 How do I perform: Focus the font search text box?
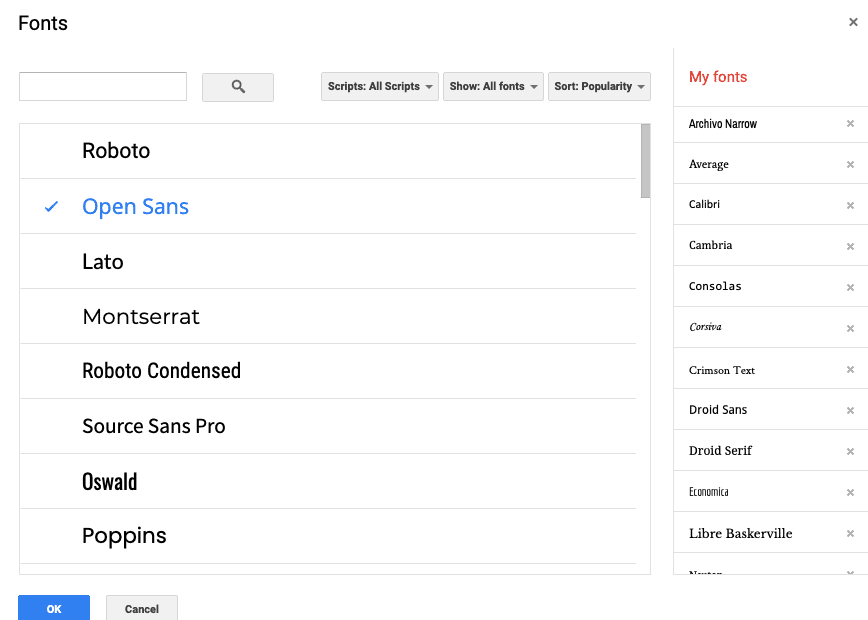pyautogui.click(x=103, y=86)
